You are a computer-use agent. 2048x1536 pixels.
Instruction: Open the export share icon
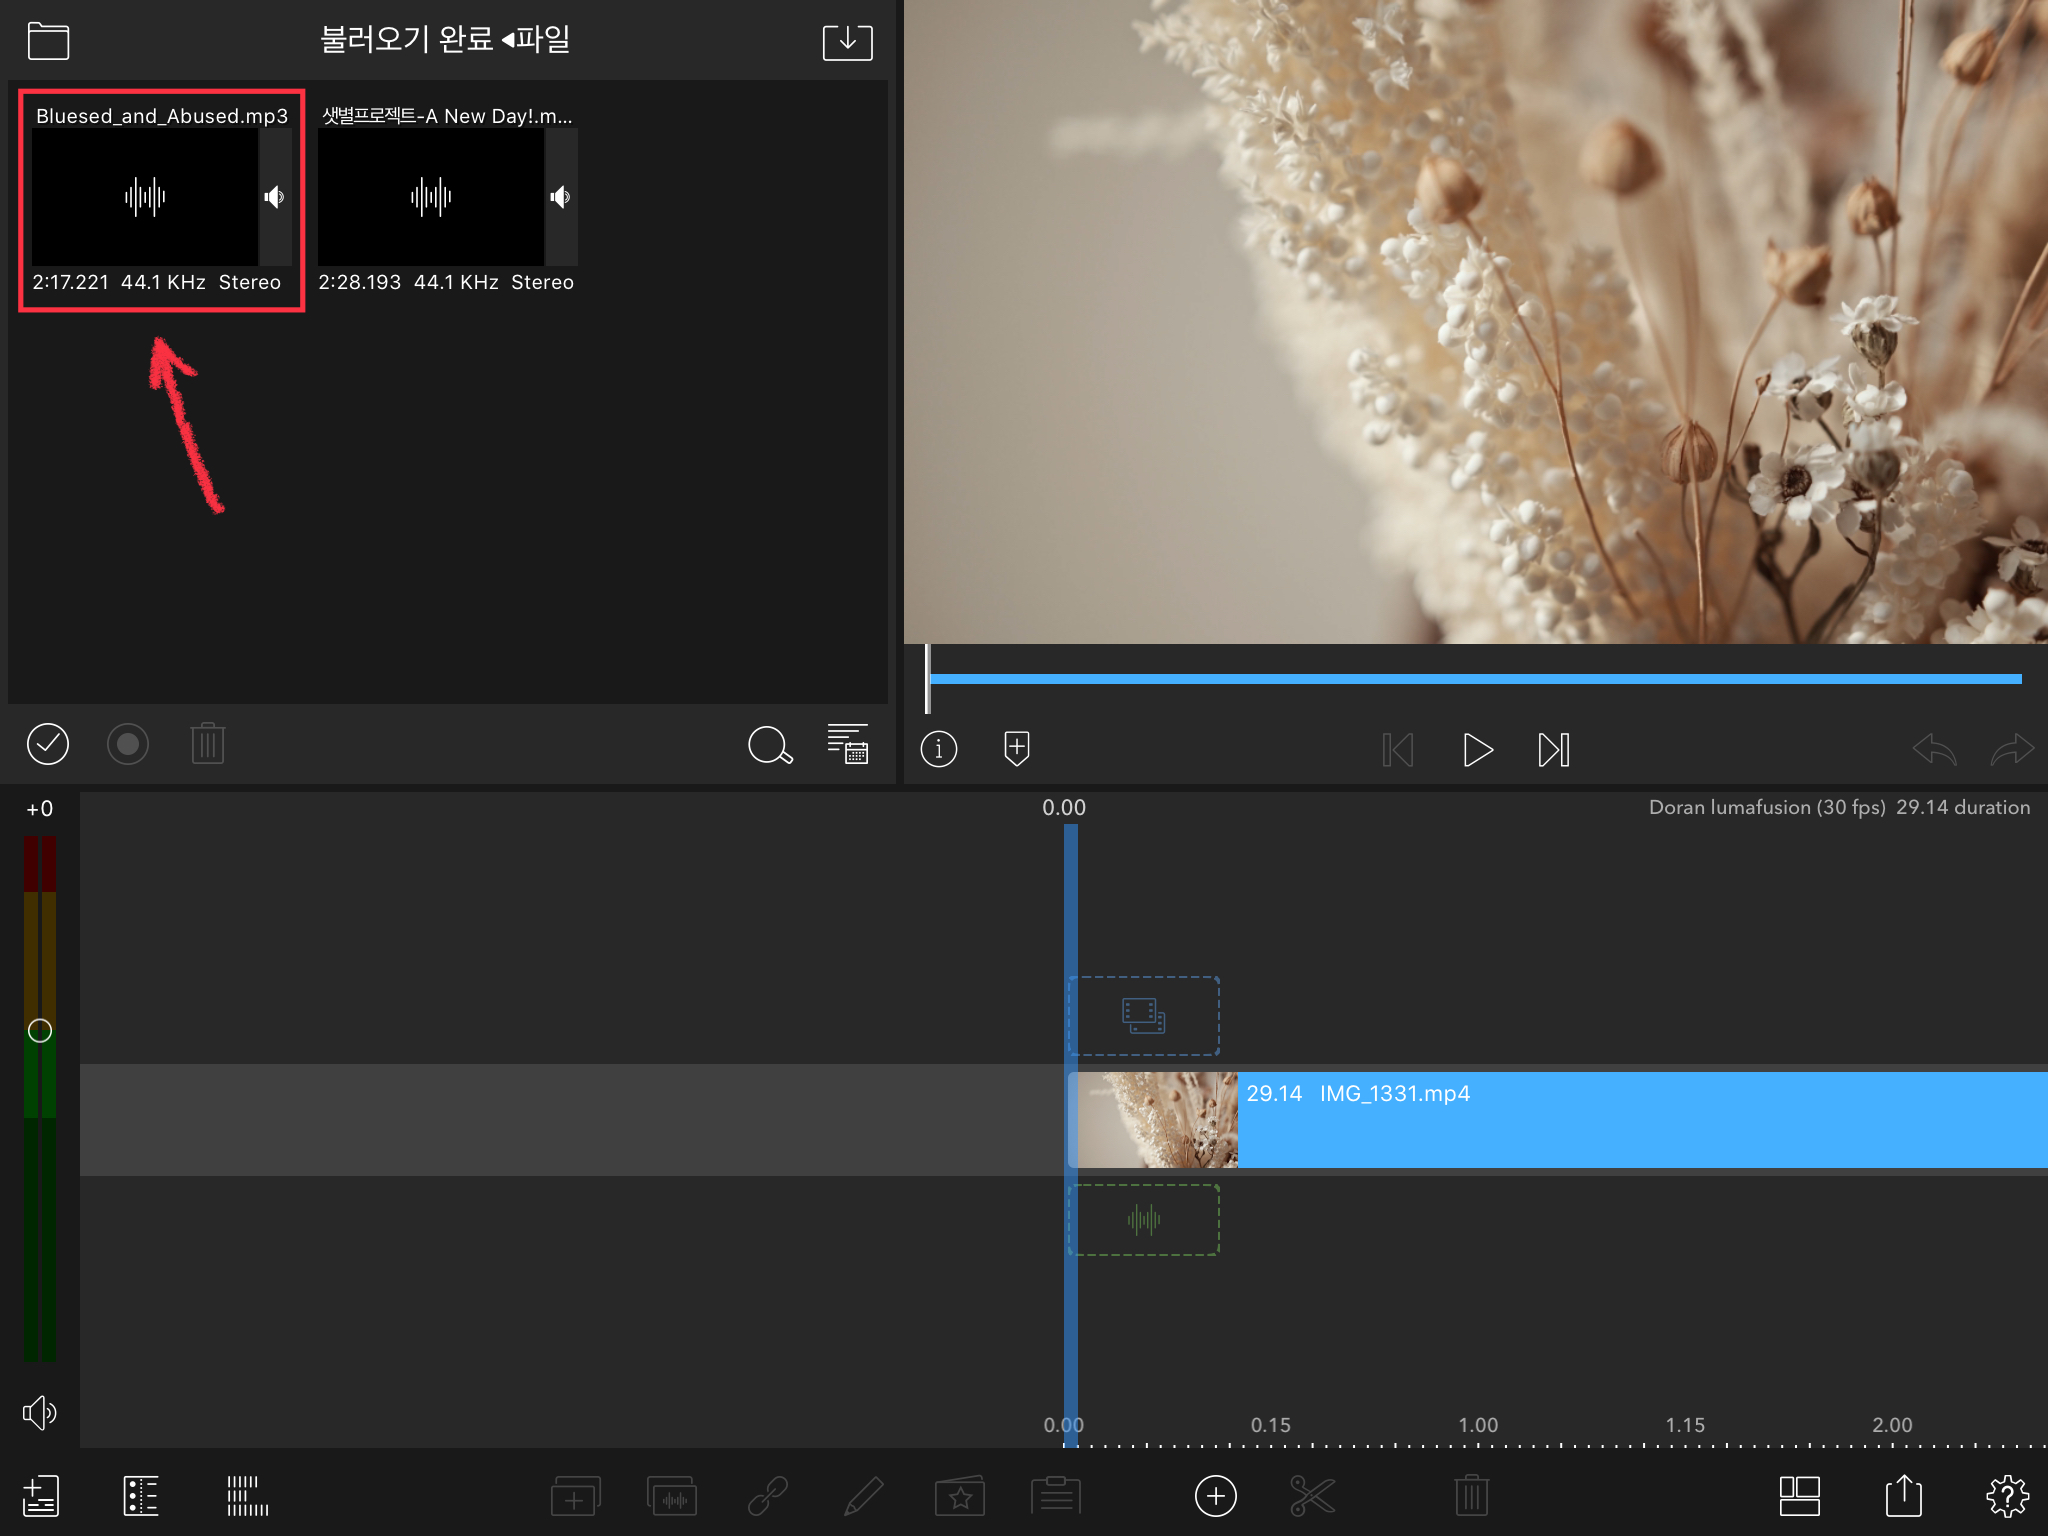click(x=1903, y=1496)
